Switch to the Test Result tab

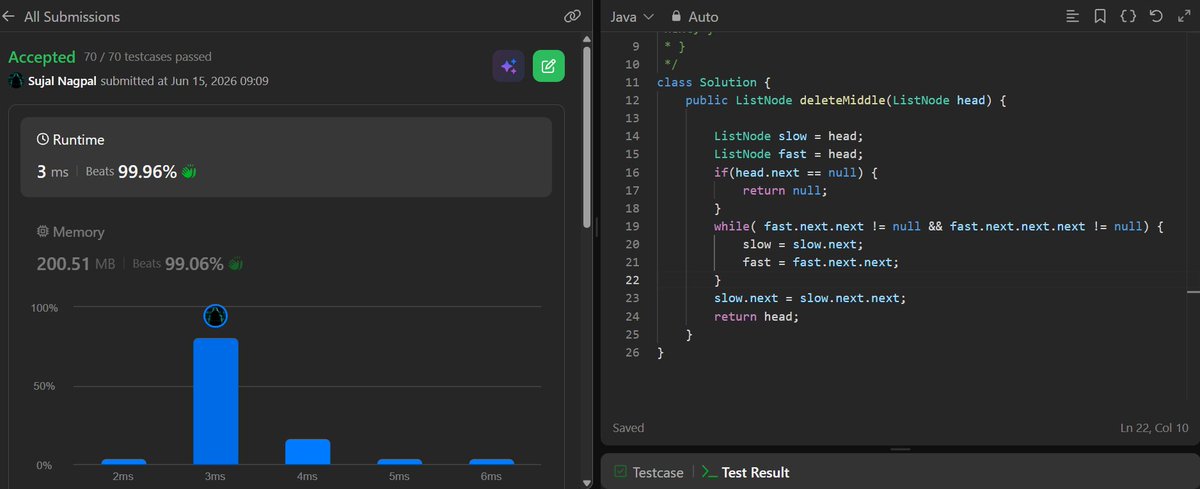coord(745,472)
